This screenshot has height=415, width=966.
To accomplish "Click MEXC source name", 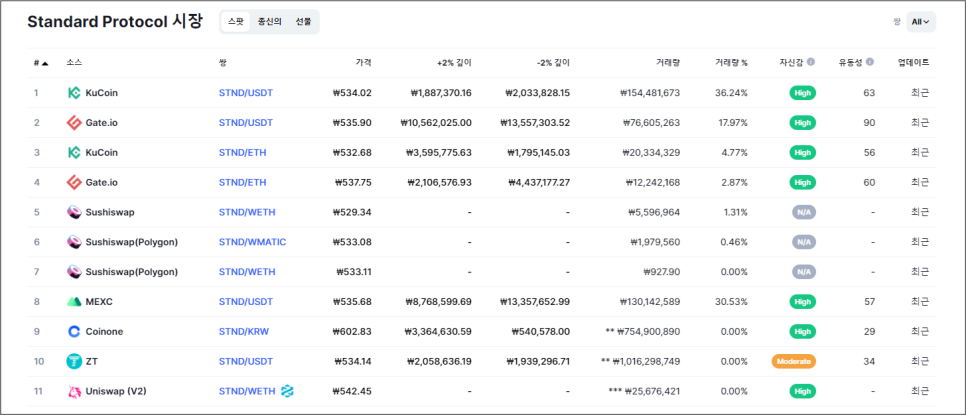I will [99, 302].
